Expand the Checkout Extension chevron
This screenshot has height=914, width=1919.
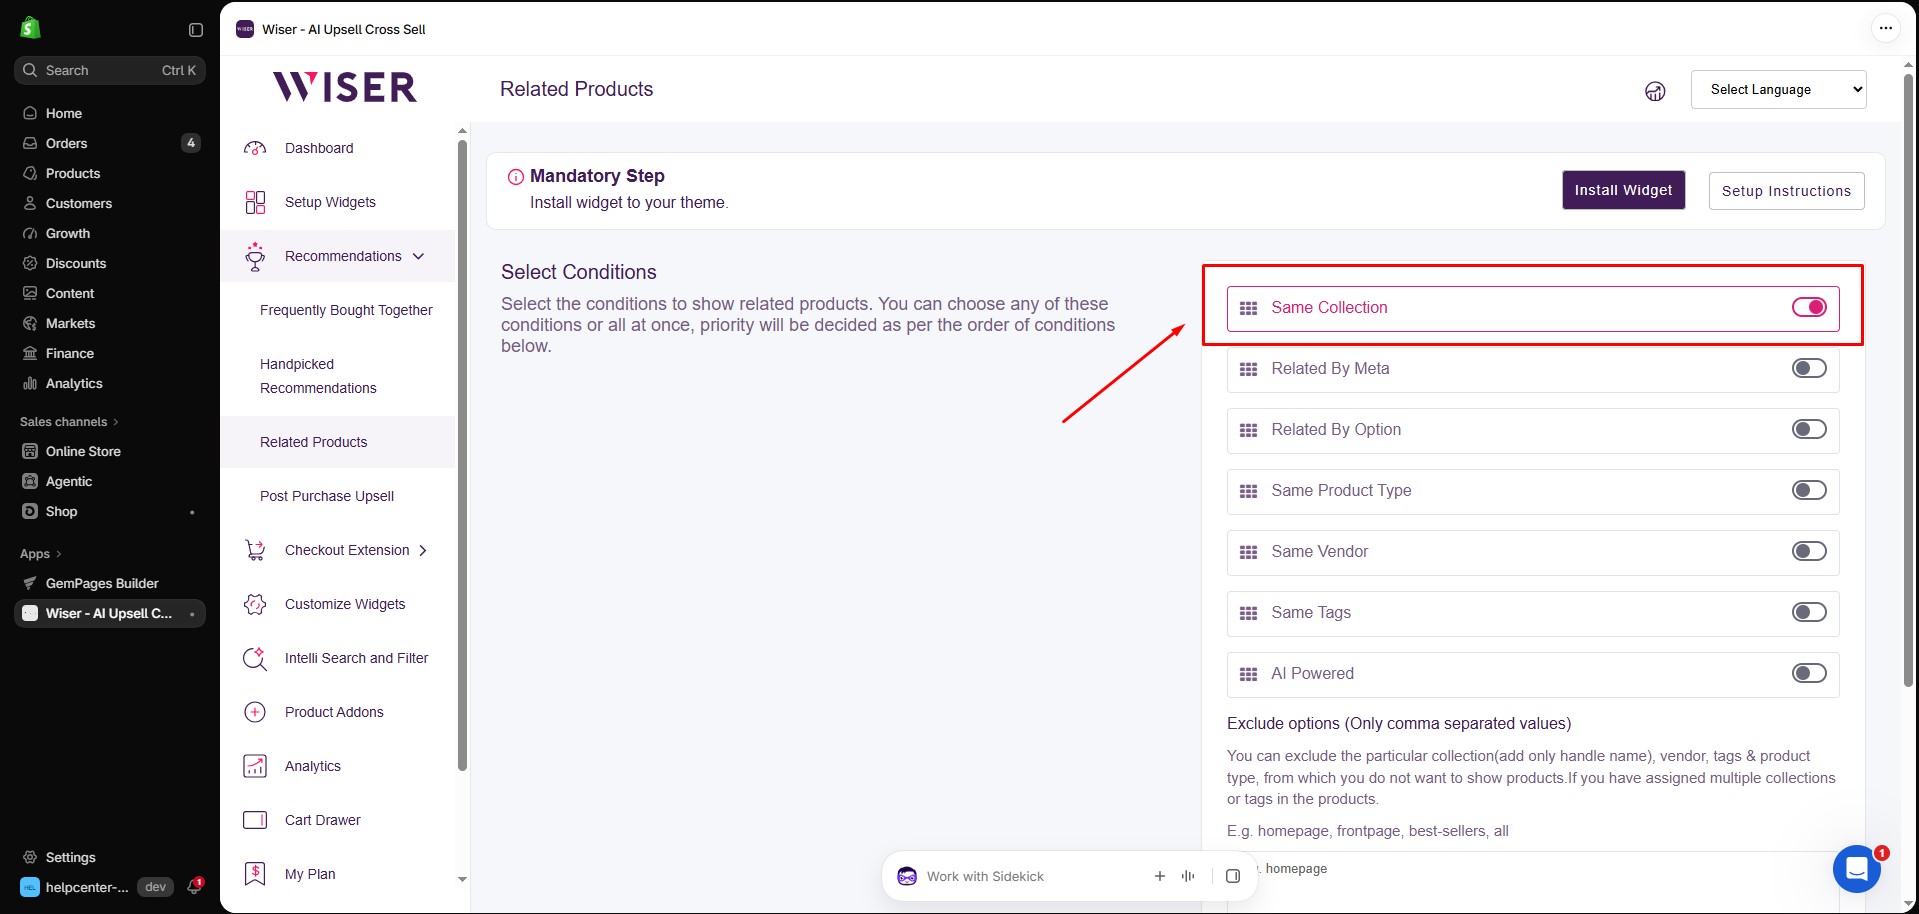click(423, 550)
